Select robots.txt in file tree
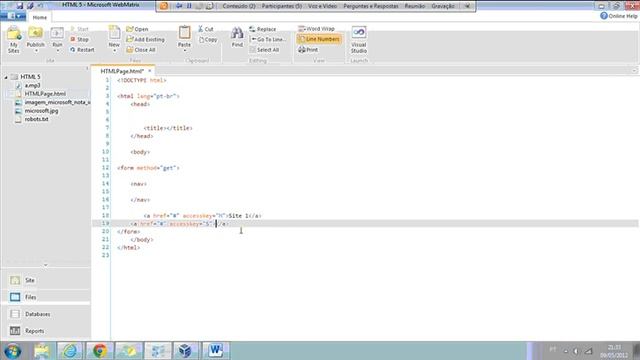The image size is (640, 360). 36,119
